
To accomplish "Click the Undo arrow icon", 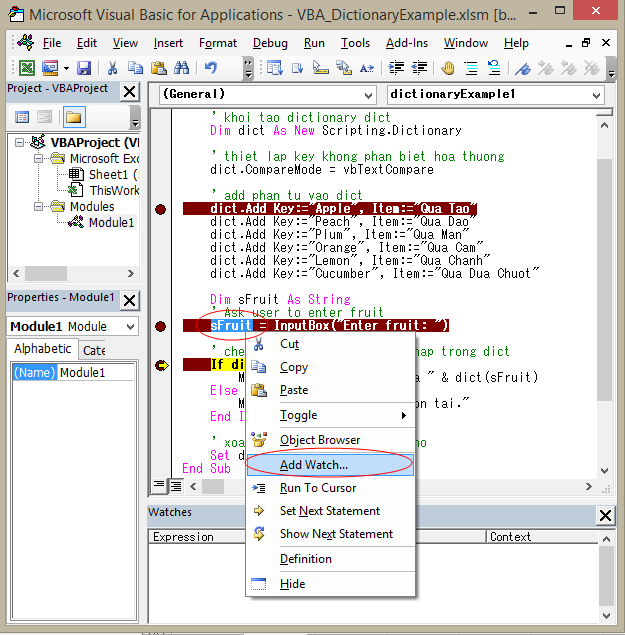I will coord(211,68).
